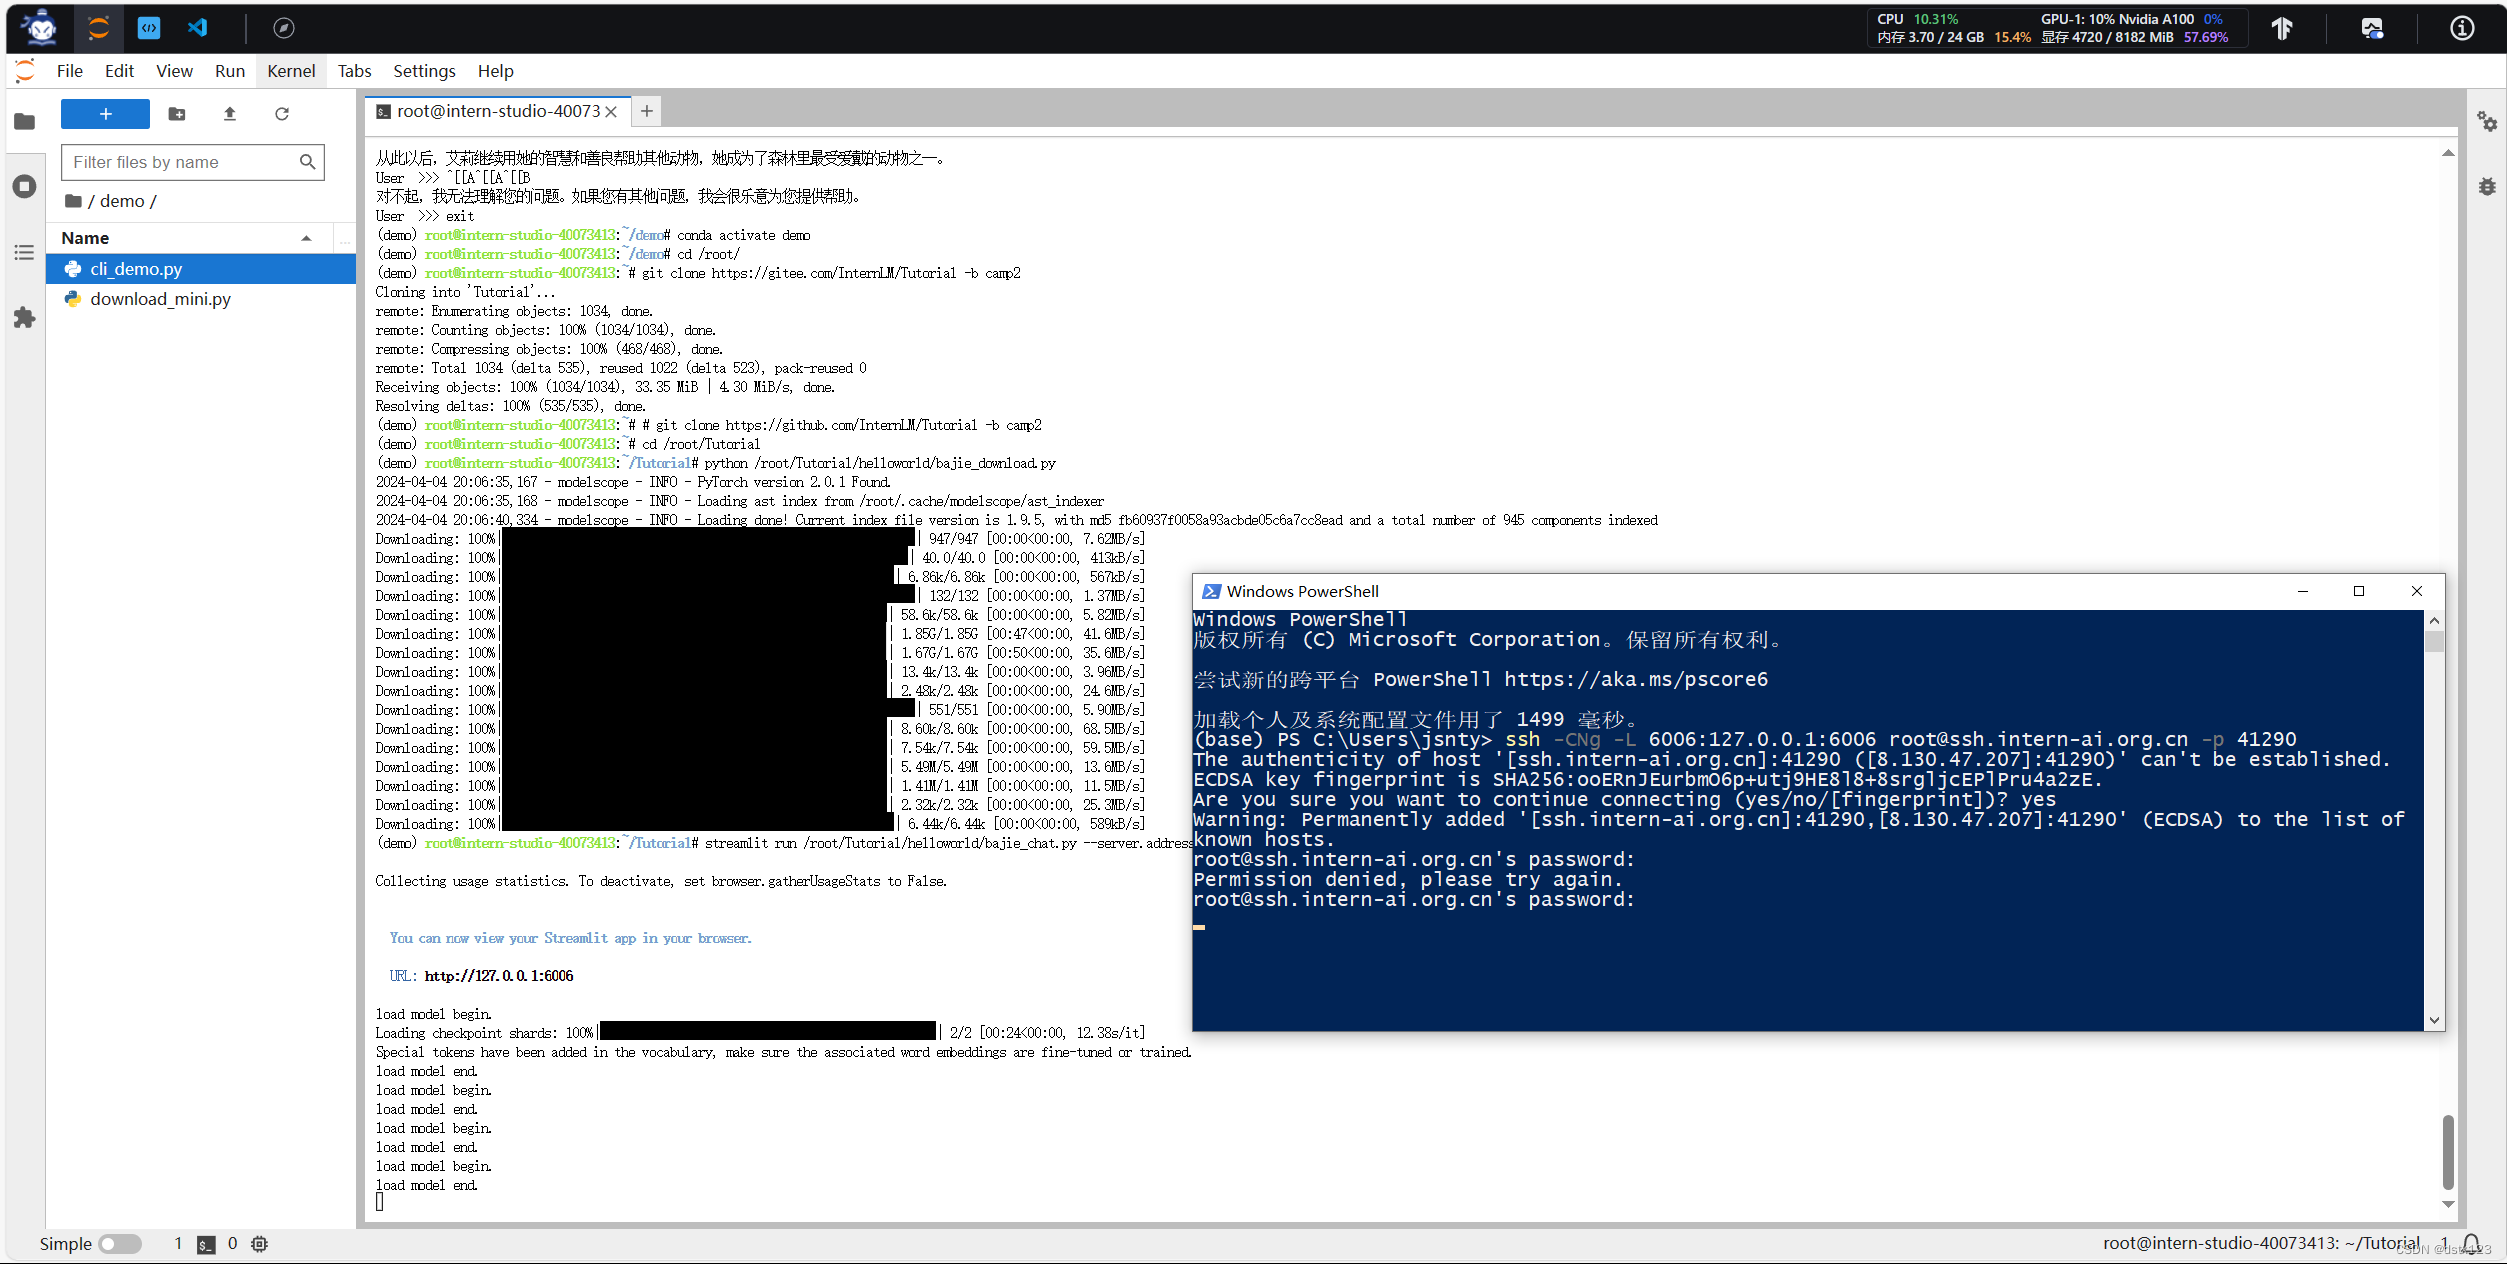Open the Kernel menu

pyautogui.click(x=291, y=71)
